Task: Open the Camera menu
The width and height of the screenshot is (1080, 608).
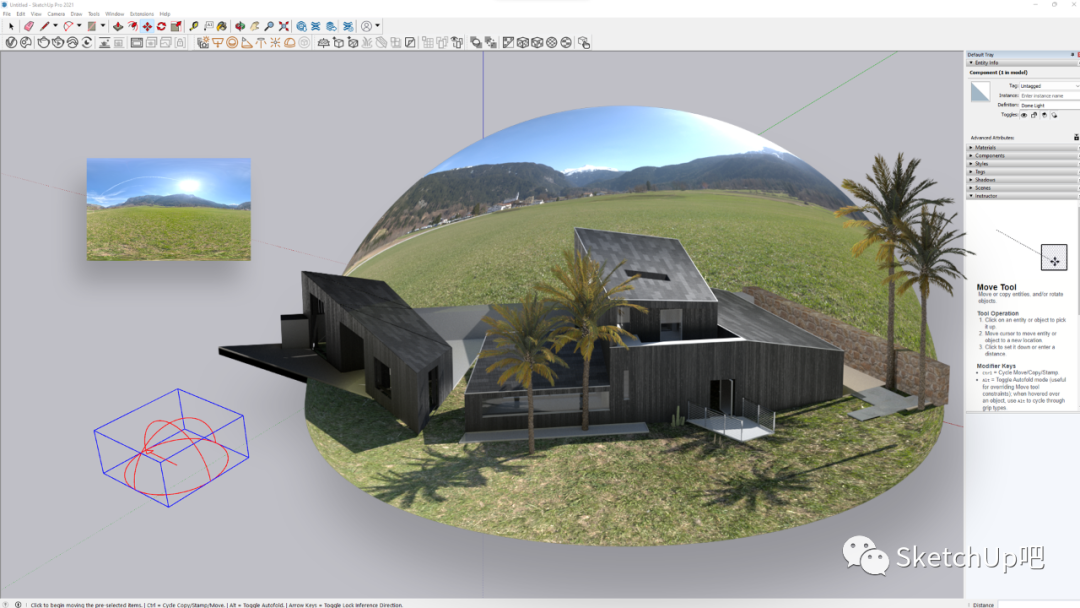Action: pyautogui.click(x=56, y=14)
